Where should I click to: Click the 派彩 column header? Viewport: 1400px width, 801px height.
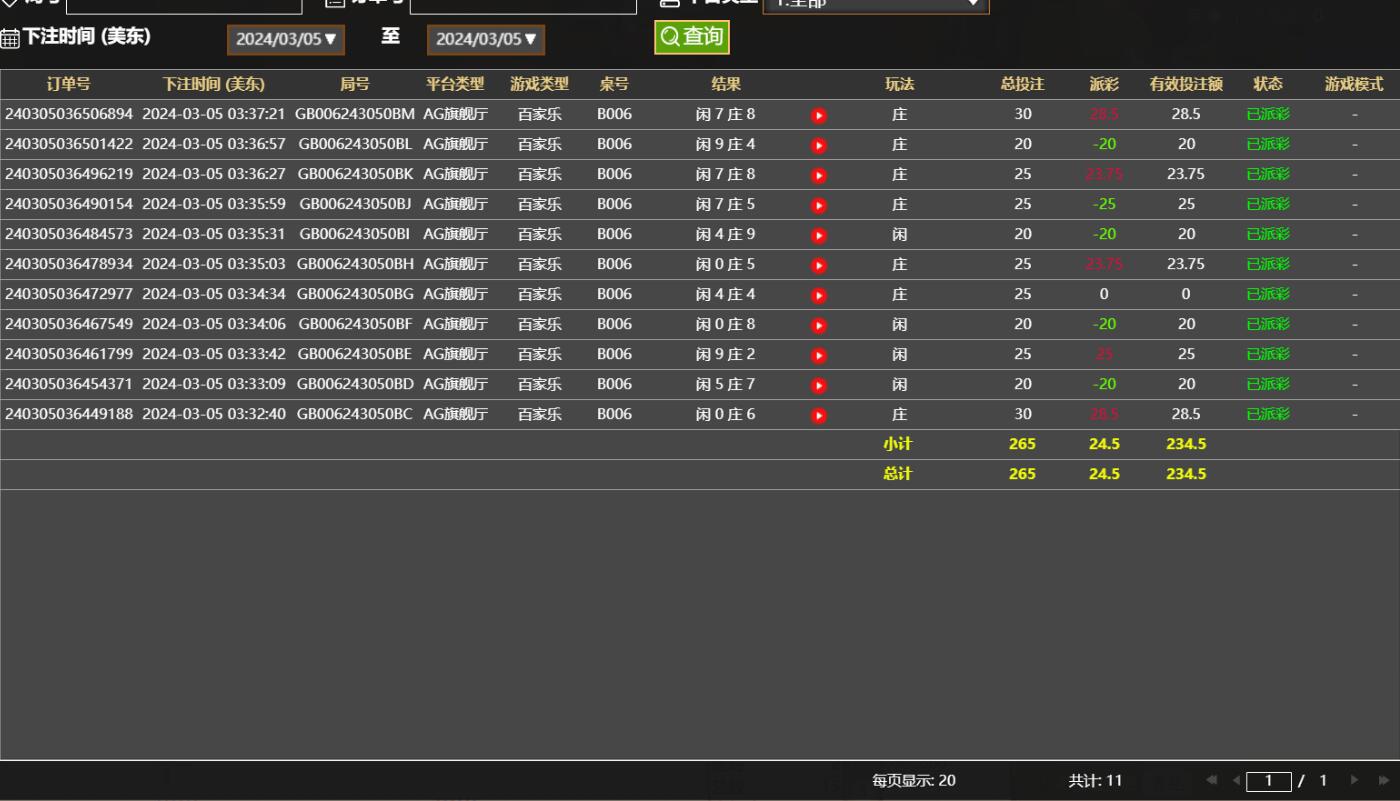(1104, 84)
